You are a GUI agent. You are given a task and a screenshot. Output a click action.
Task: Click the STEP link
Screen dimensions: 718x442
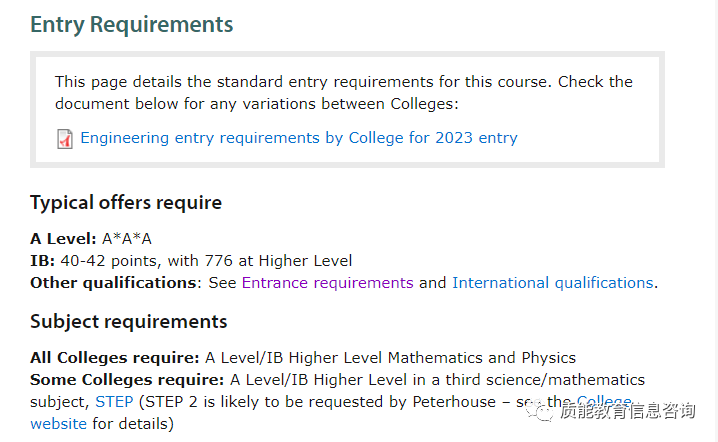pos(114,402)
